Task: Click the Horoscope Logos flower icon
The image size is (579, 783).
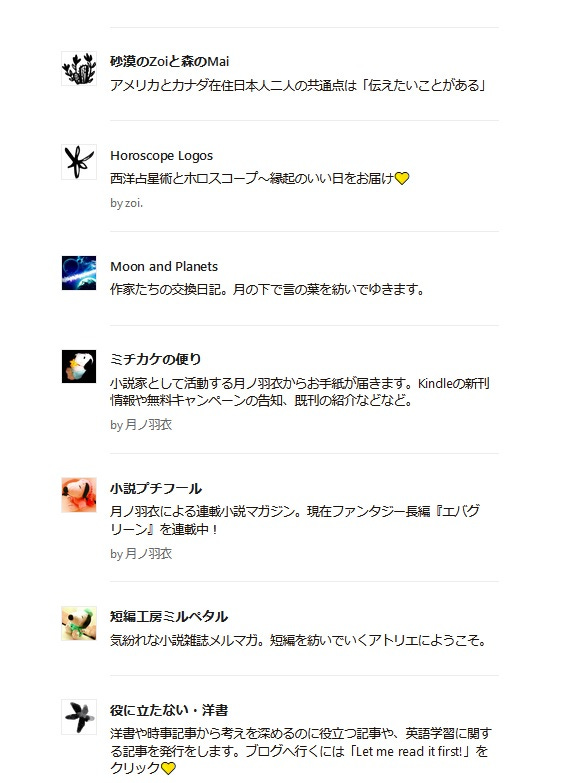Action: point(79,162)
